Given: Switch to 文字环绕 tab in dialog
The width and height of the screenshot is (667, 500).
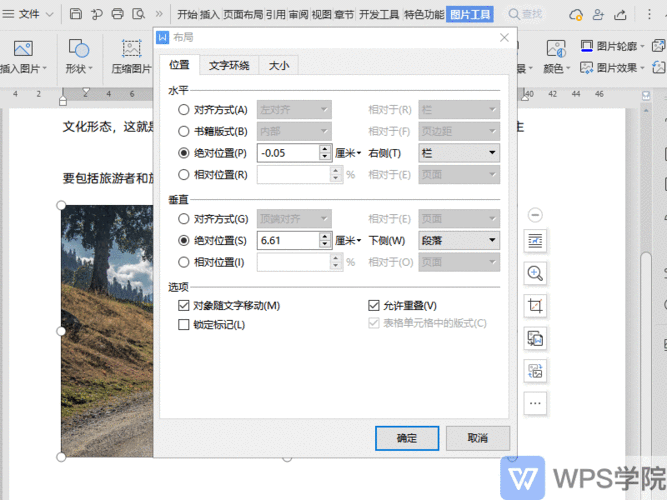Looking at the screenshot, I should pos(229,66).
